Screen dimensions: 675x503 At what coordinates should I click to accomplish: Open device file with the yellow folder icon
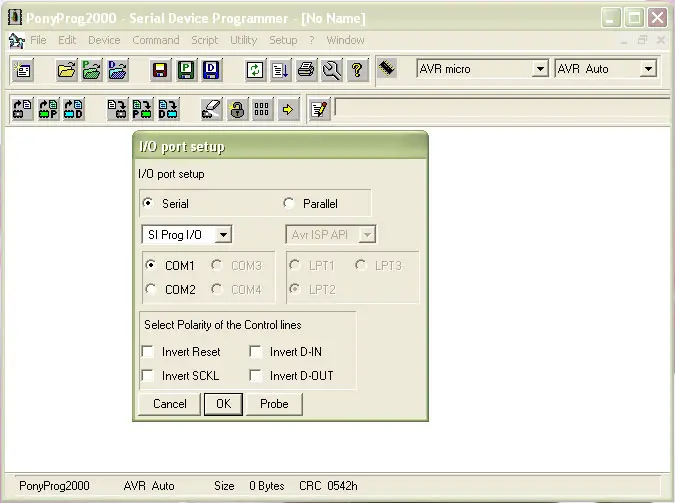(66, 70)
